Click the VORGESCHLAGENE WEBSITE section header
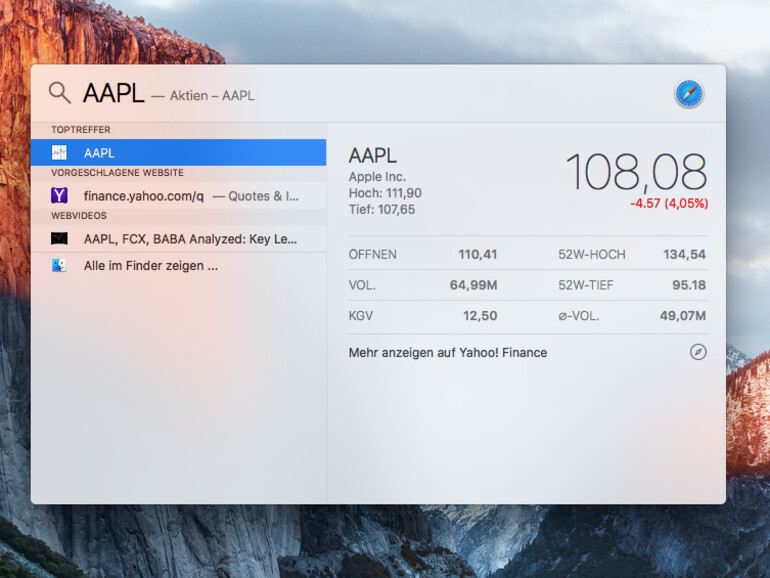Screen dimensions: 770x578 point(117,173)
